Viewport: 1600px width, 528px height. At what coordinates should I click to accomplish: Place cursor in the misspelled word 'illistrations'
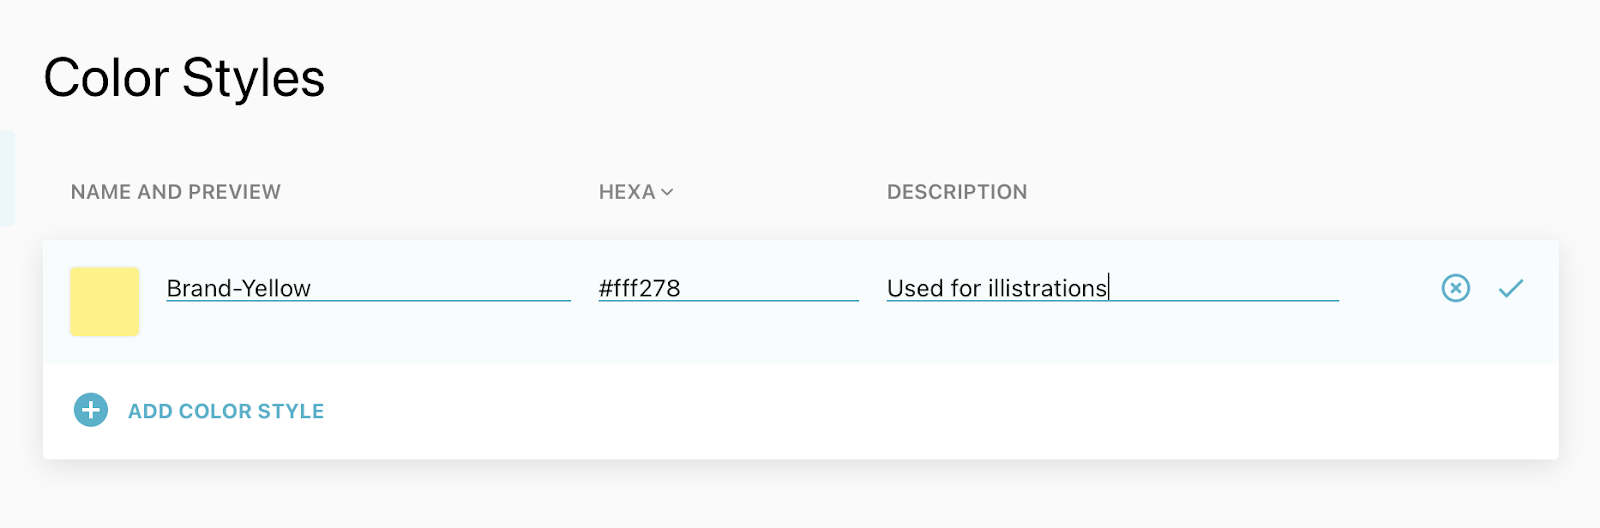click(x=1047, y=288)
